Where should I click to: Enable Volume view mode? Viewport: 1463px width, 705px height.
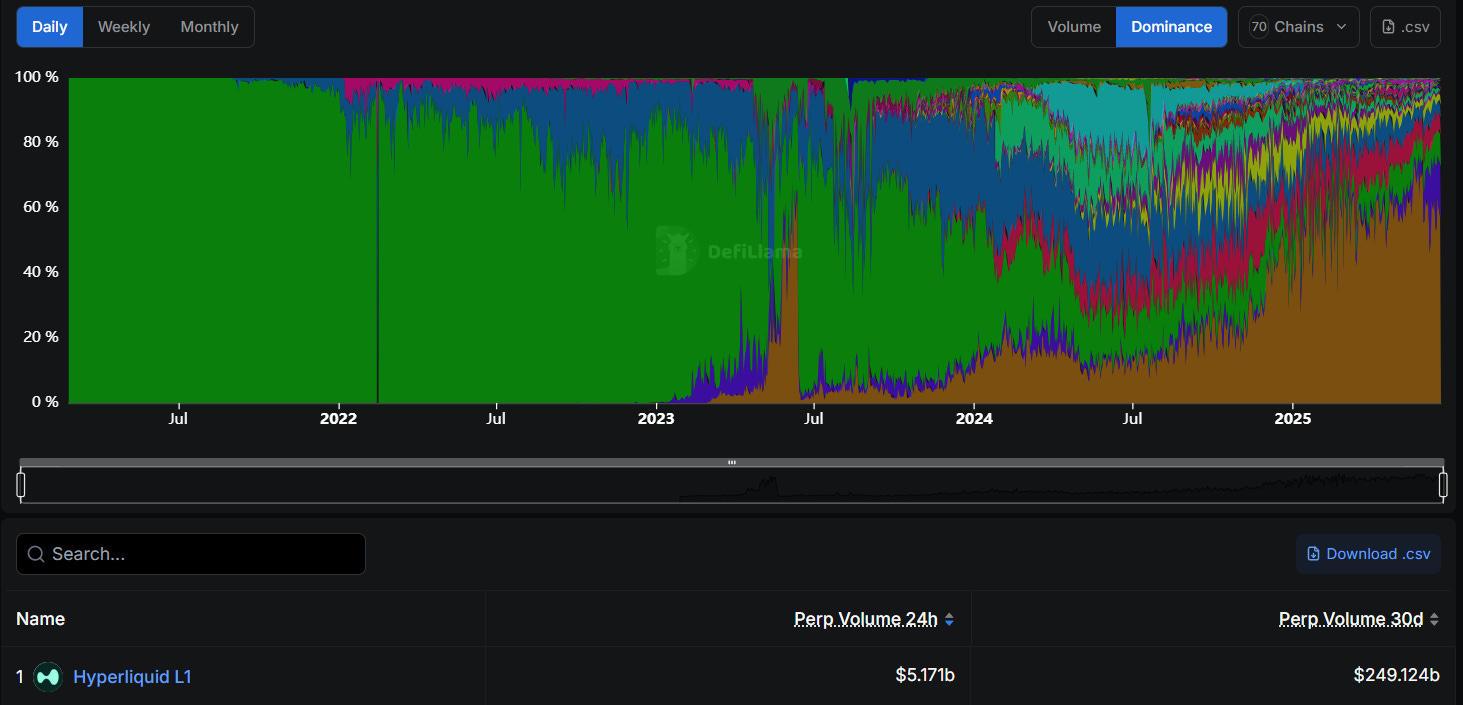1073,26
